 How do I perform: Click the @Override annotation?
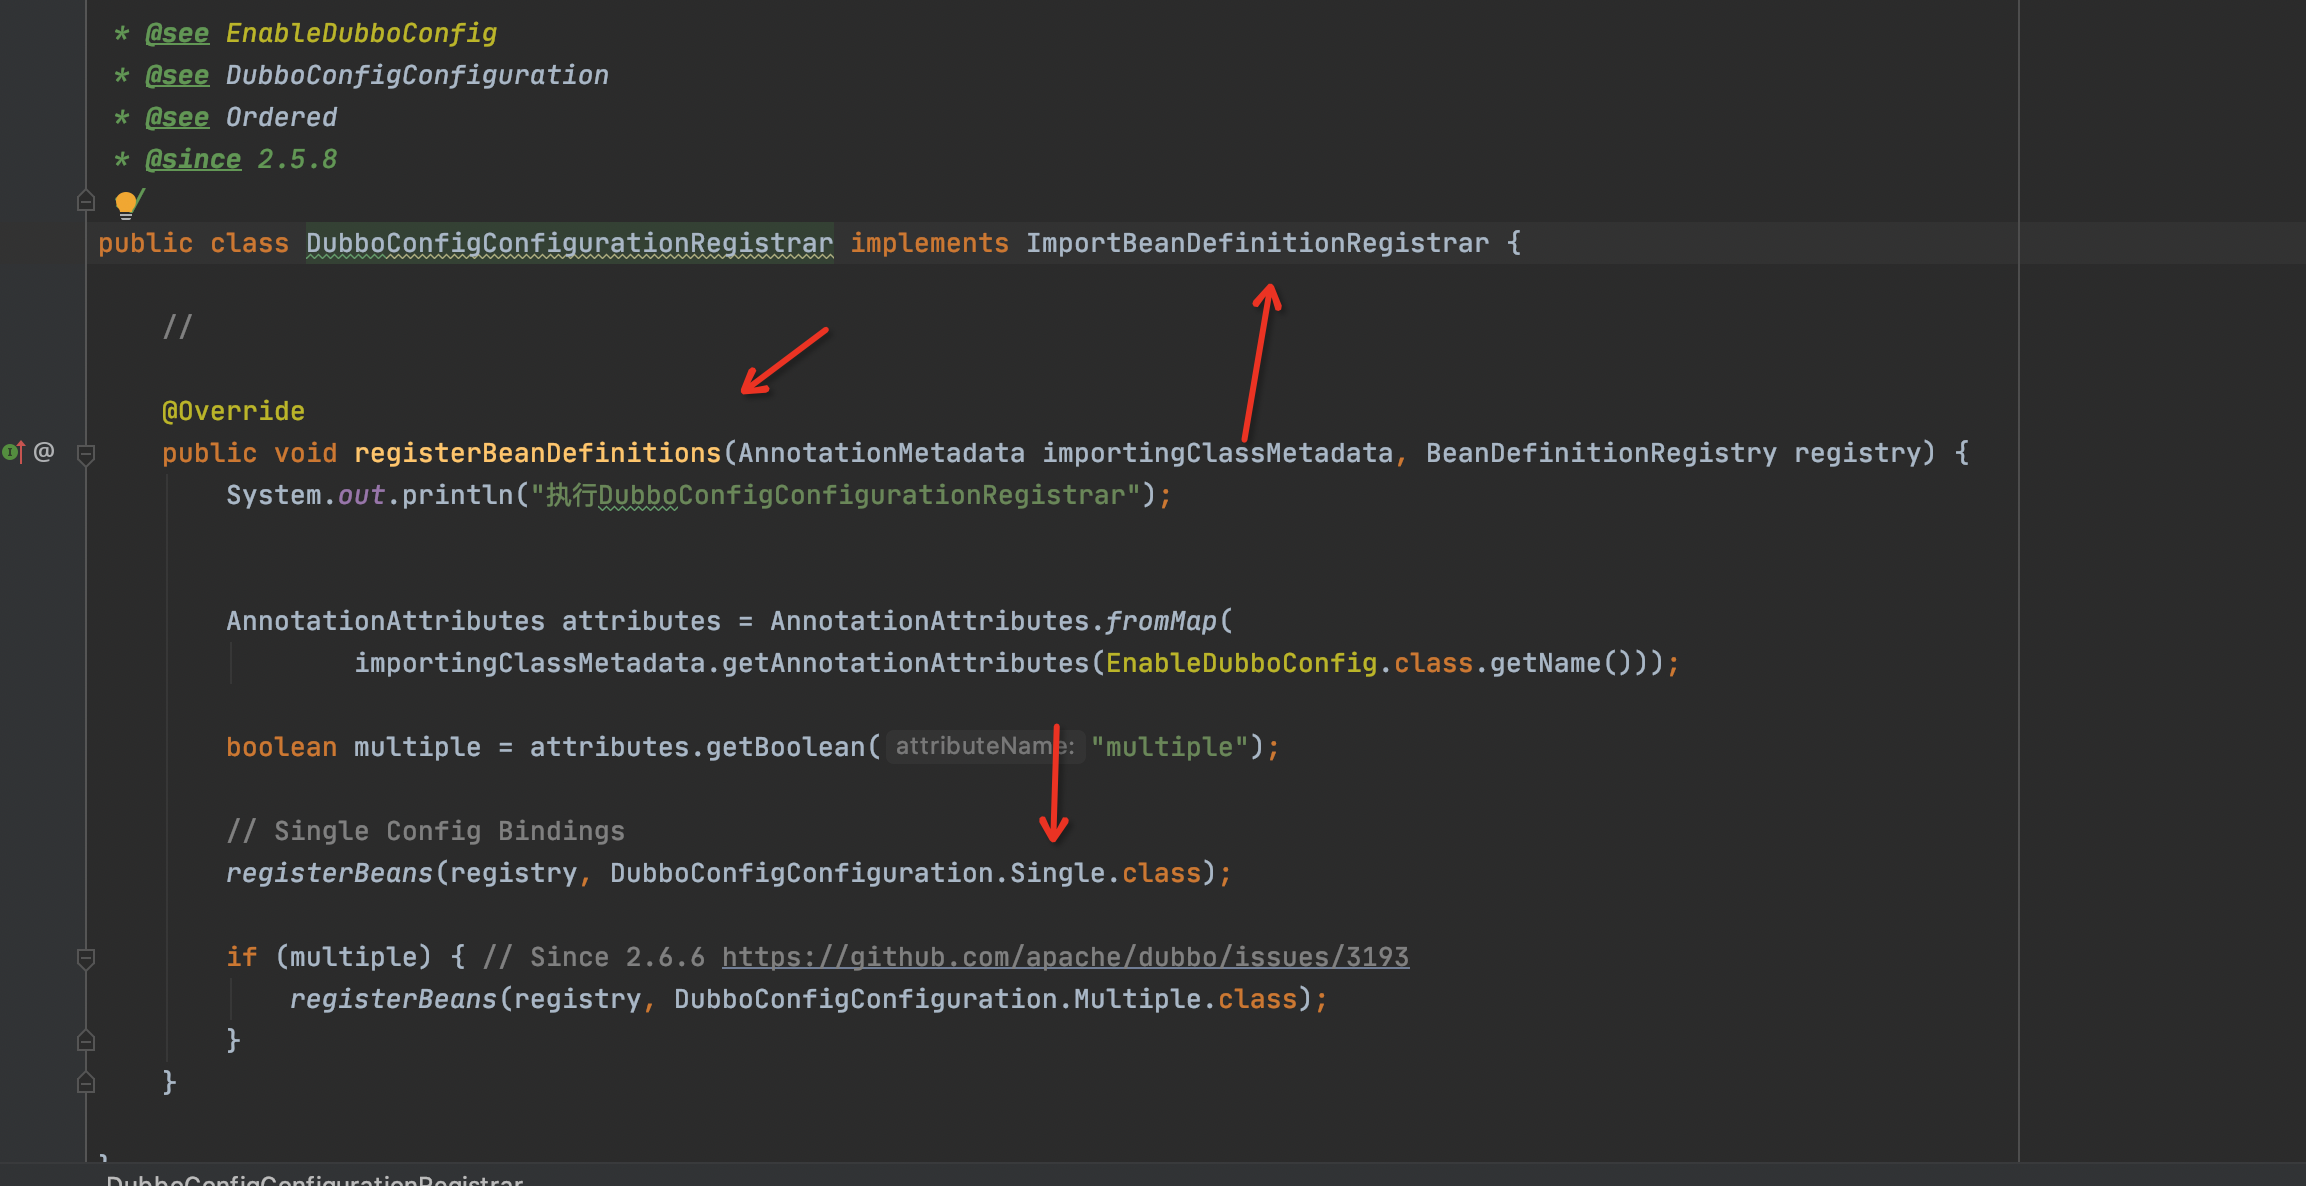(x=233, y=411)
